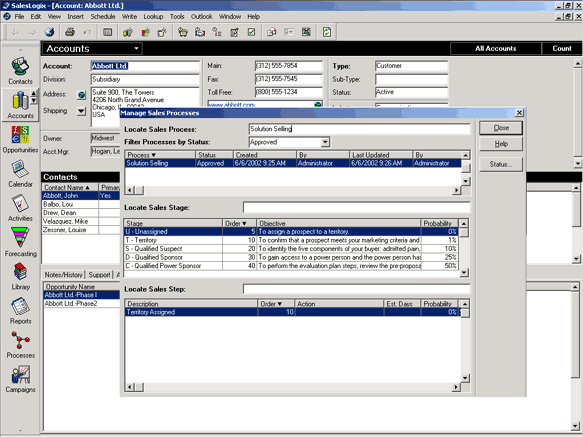This screenshot has width=583, height=437.
Task: Click the globe web toolbar icon
Action: (49, 32)
